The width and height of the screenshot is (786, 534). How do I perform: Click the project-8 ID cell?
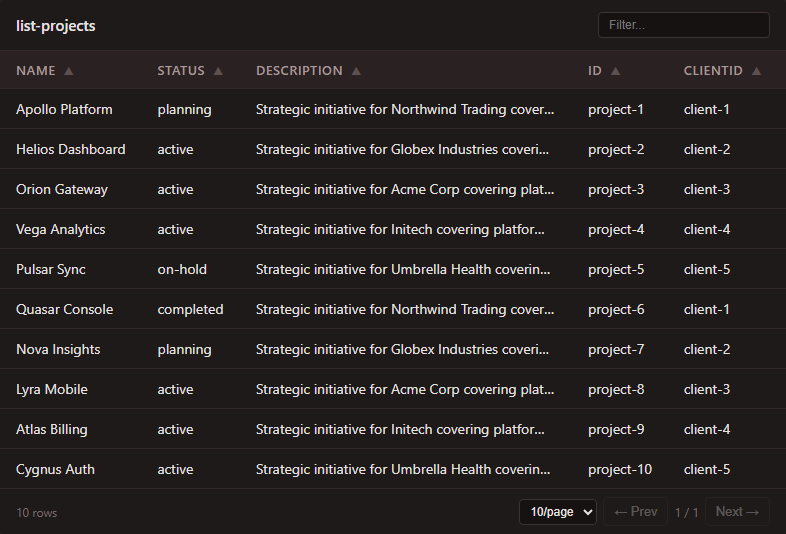pos(616,390)
